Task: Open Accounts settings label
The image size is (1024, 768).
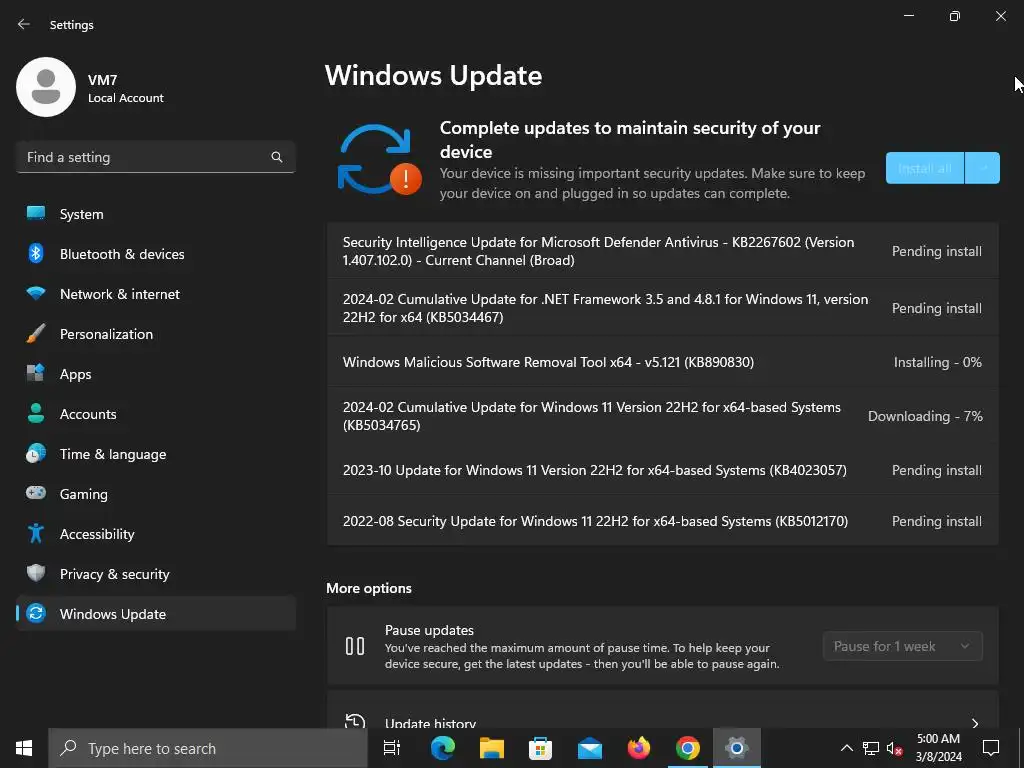Action: pos(88,414)
